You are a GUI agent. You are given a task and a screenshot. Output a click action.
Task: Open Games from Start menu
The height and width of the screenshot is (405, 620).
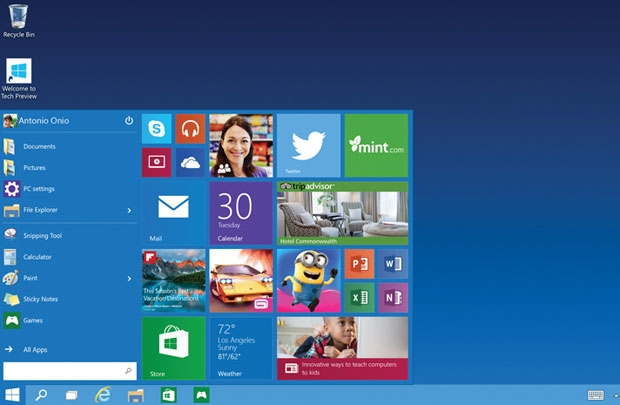[x=69, y=320]
